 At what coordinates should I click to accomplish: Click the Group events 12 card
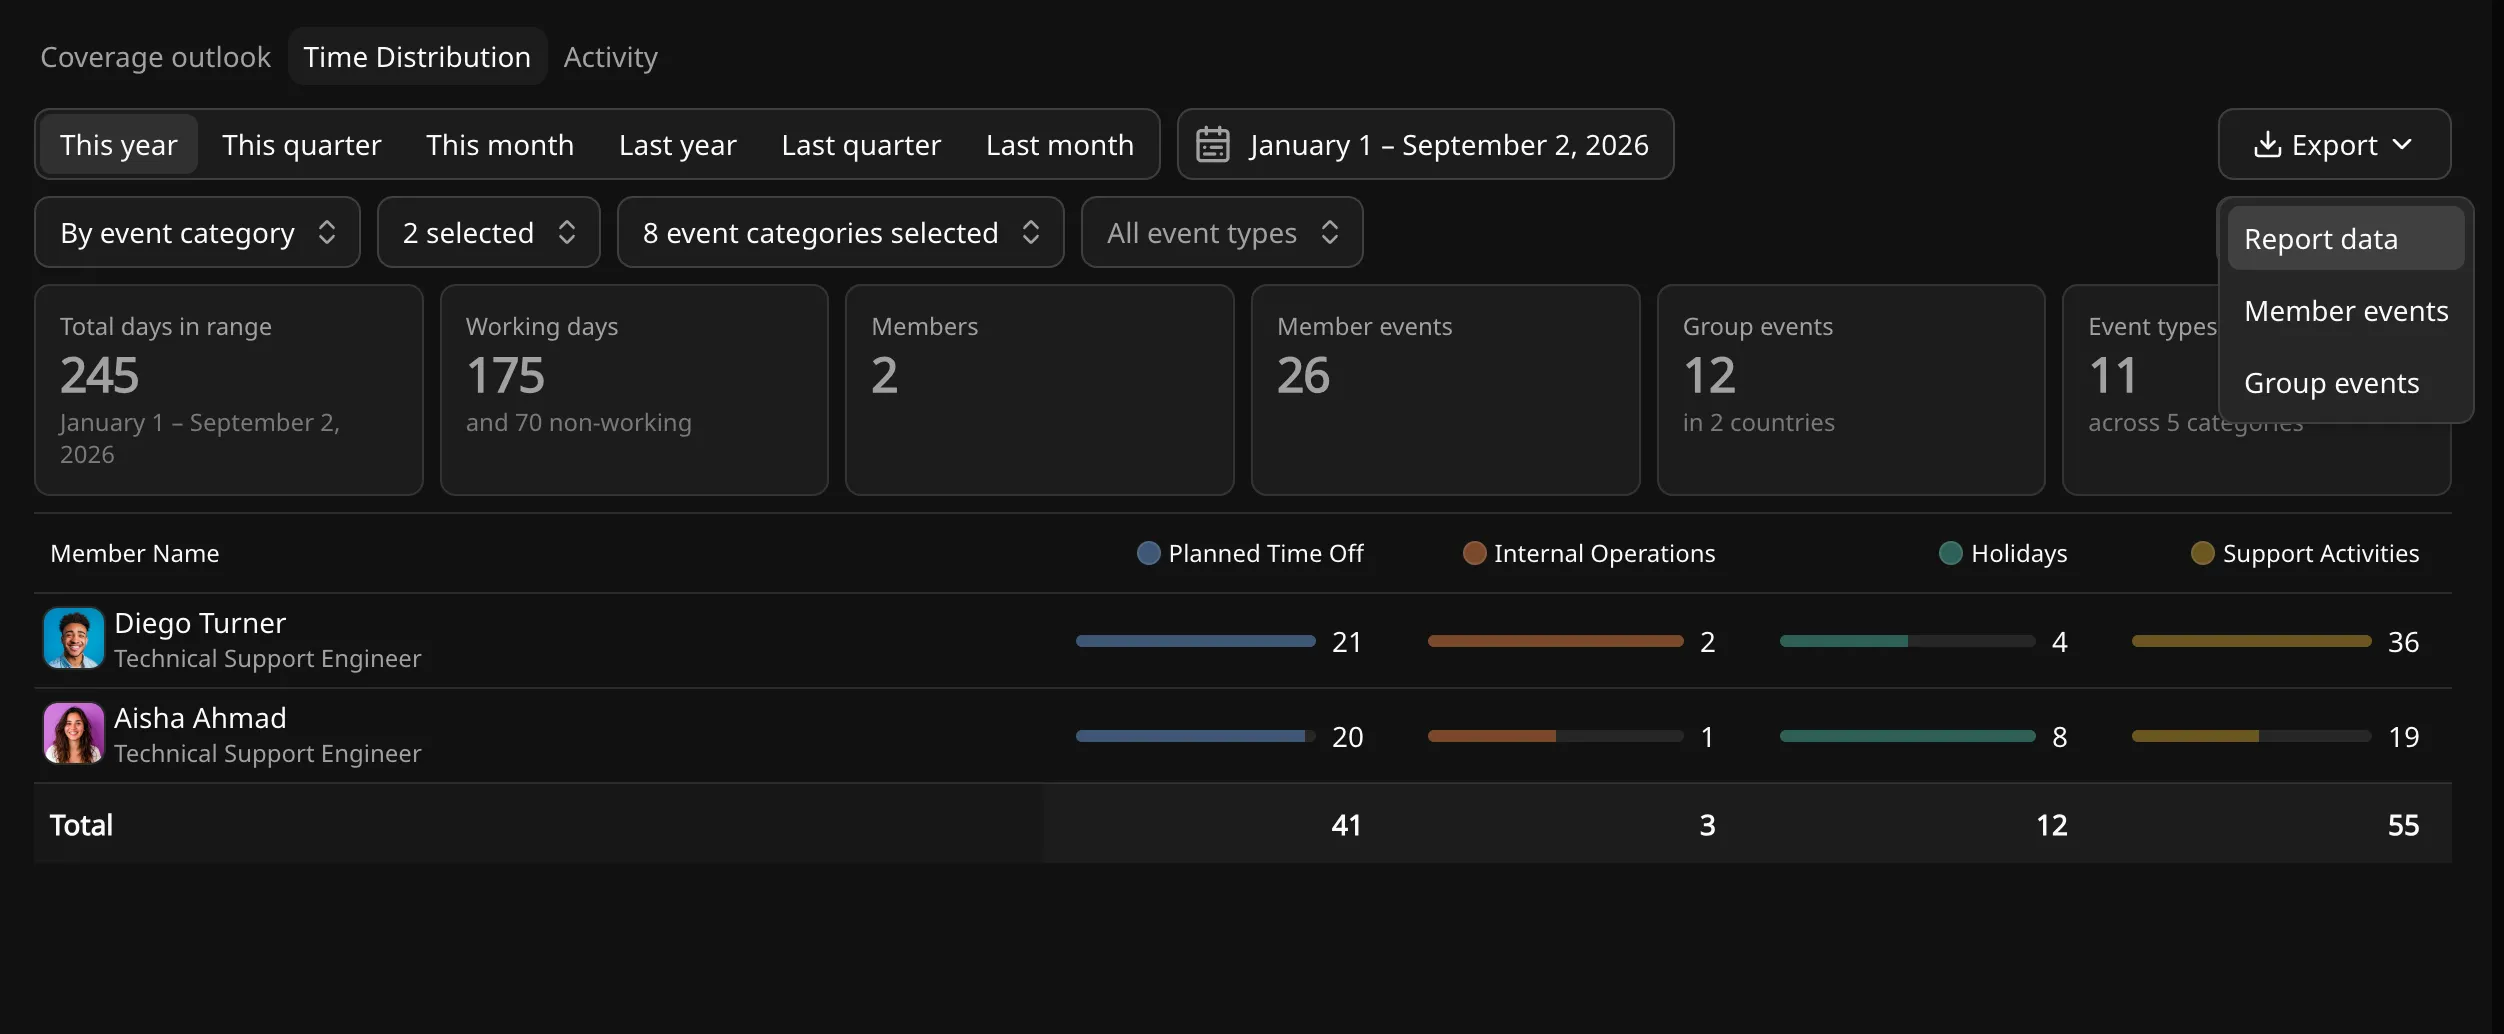1850,390
